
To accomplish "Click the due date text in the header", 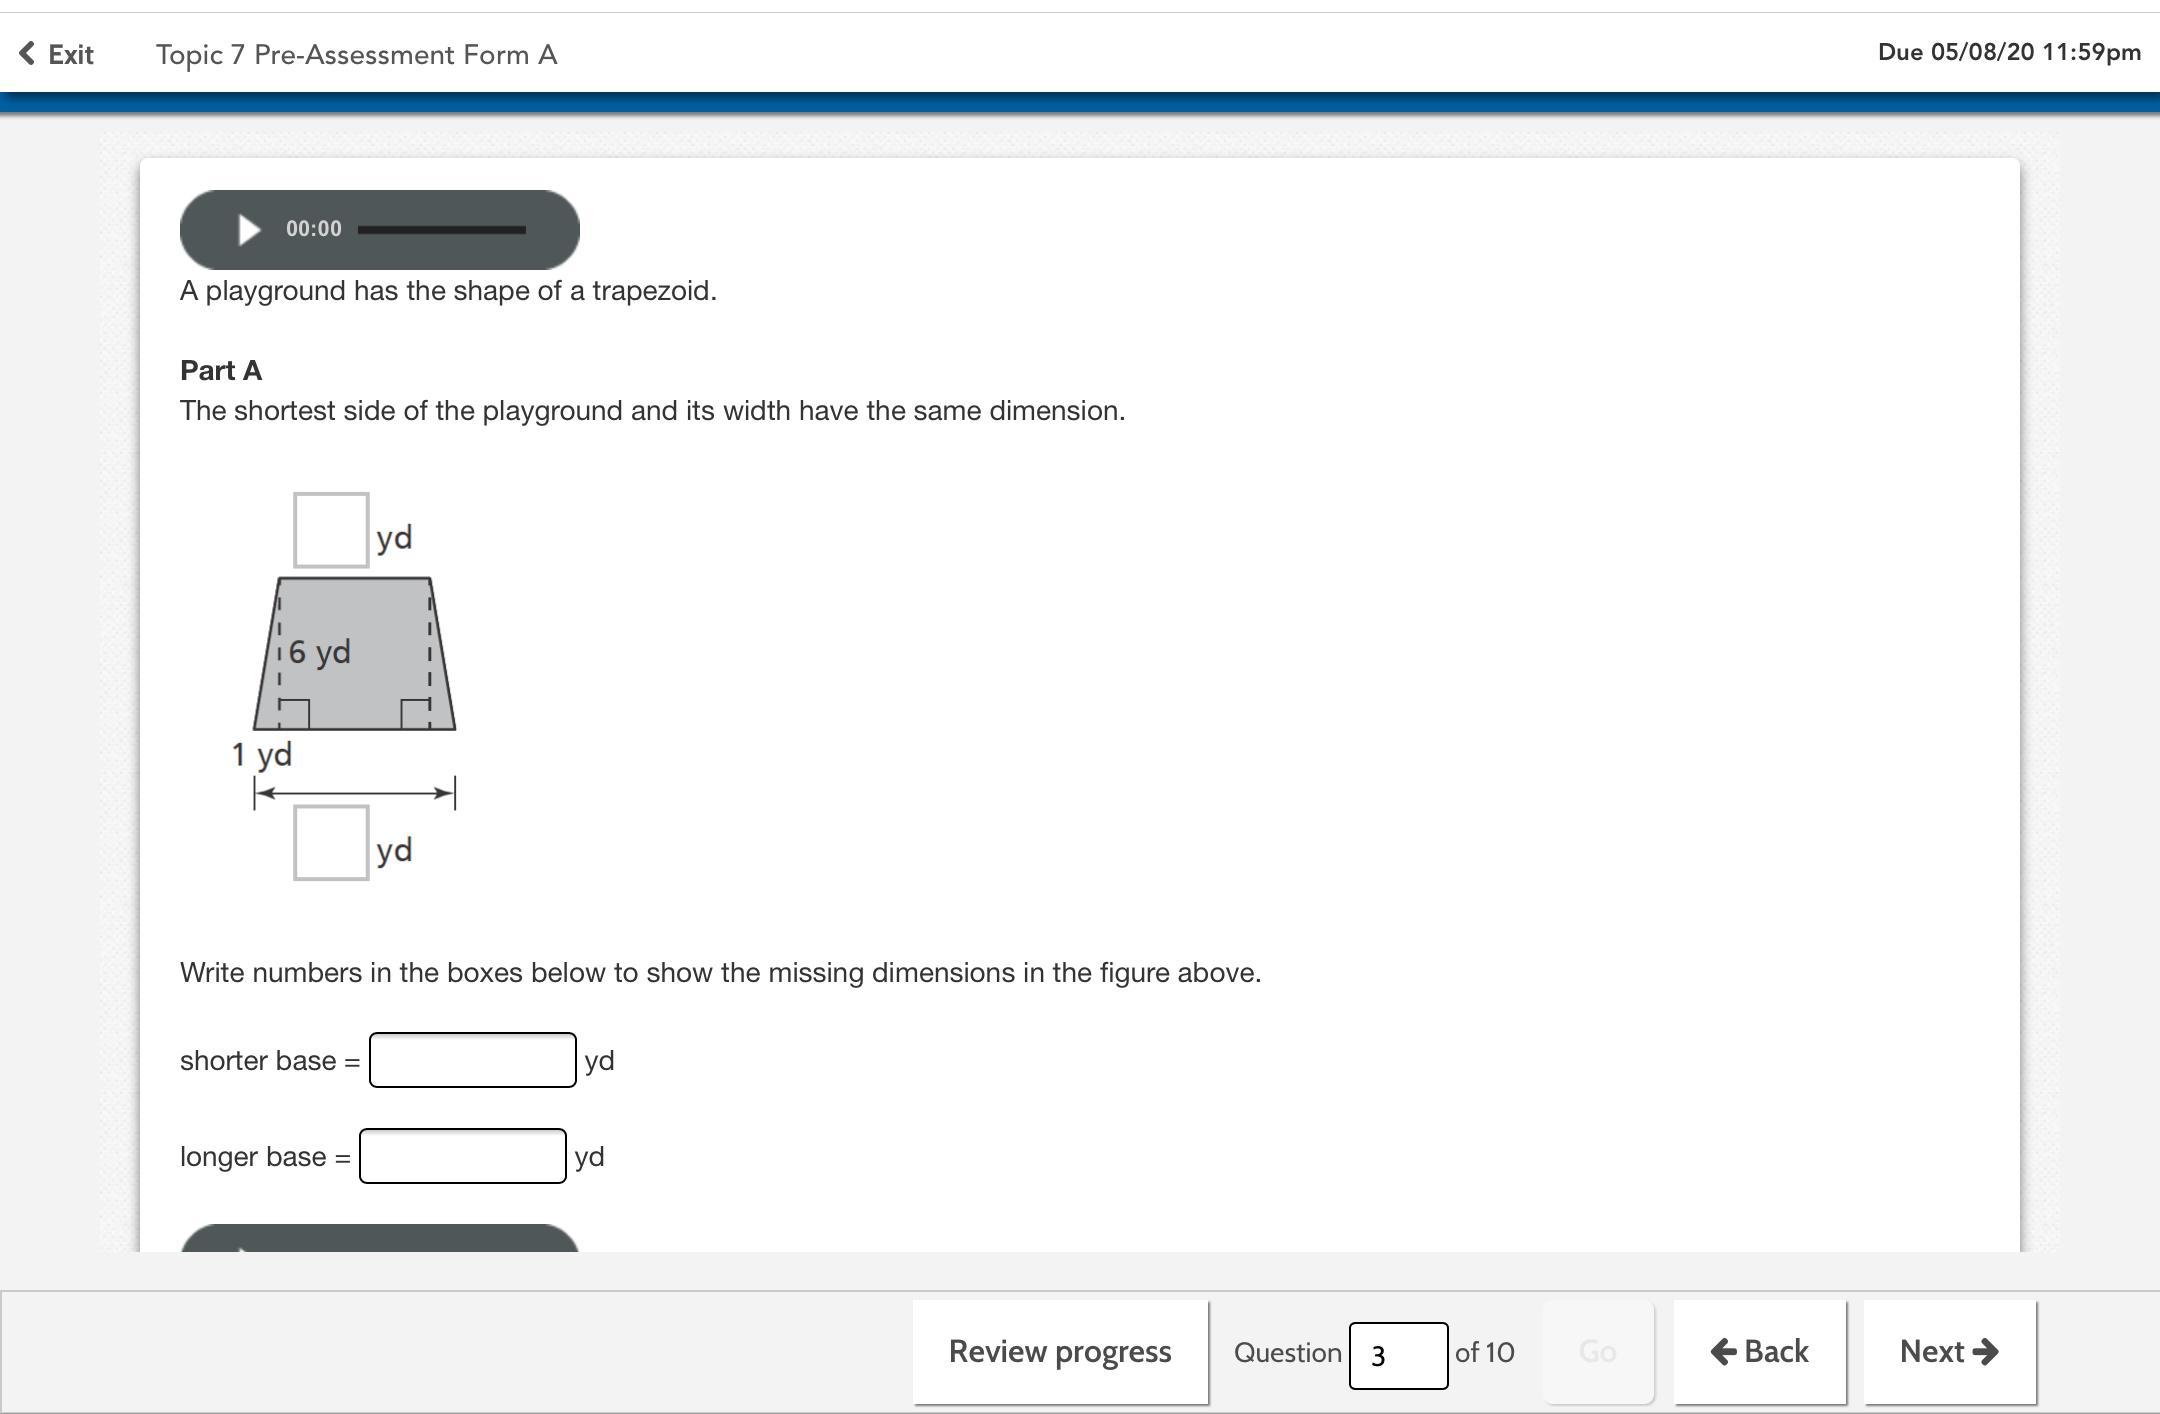I will pyautogui.click(x=2008, y=52).
